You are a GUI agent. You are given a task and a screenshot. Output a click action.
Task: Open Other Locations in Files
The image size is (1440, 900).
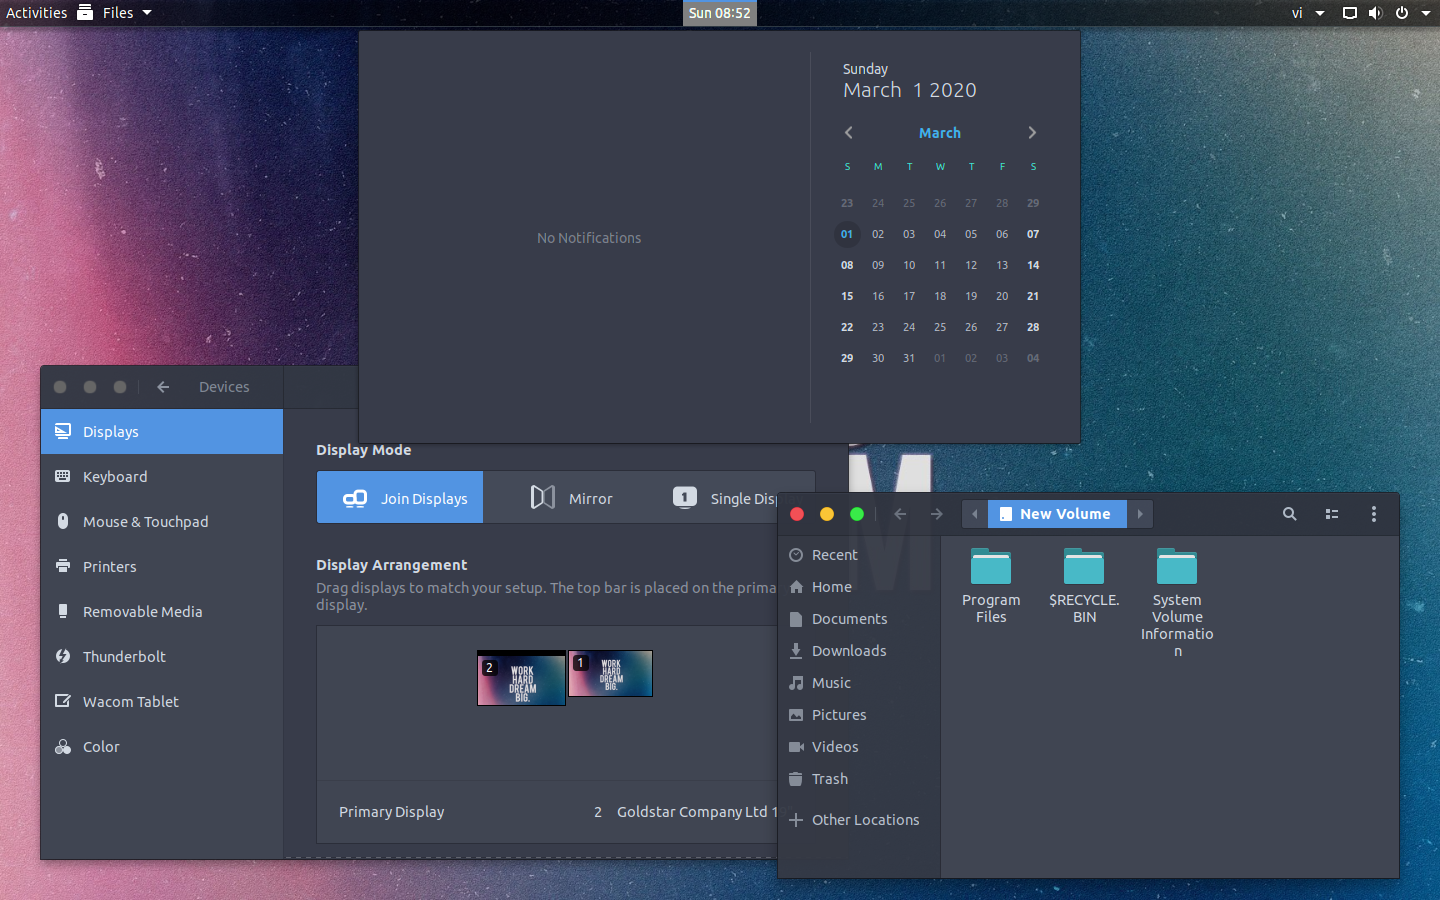[859, 820]
